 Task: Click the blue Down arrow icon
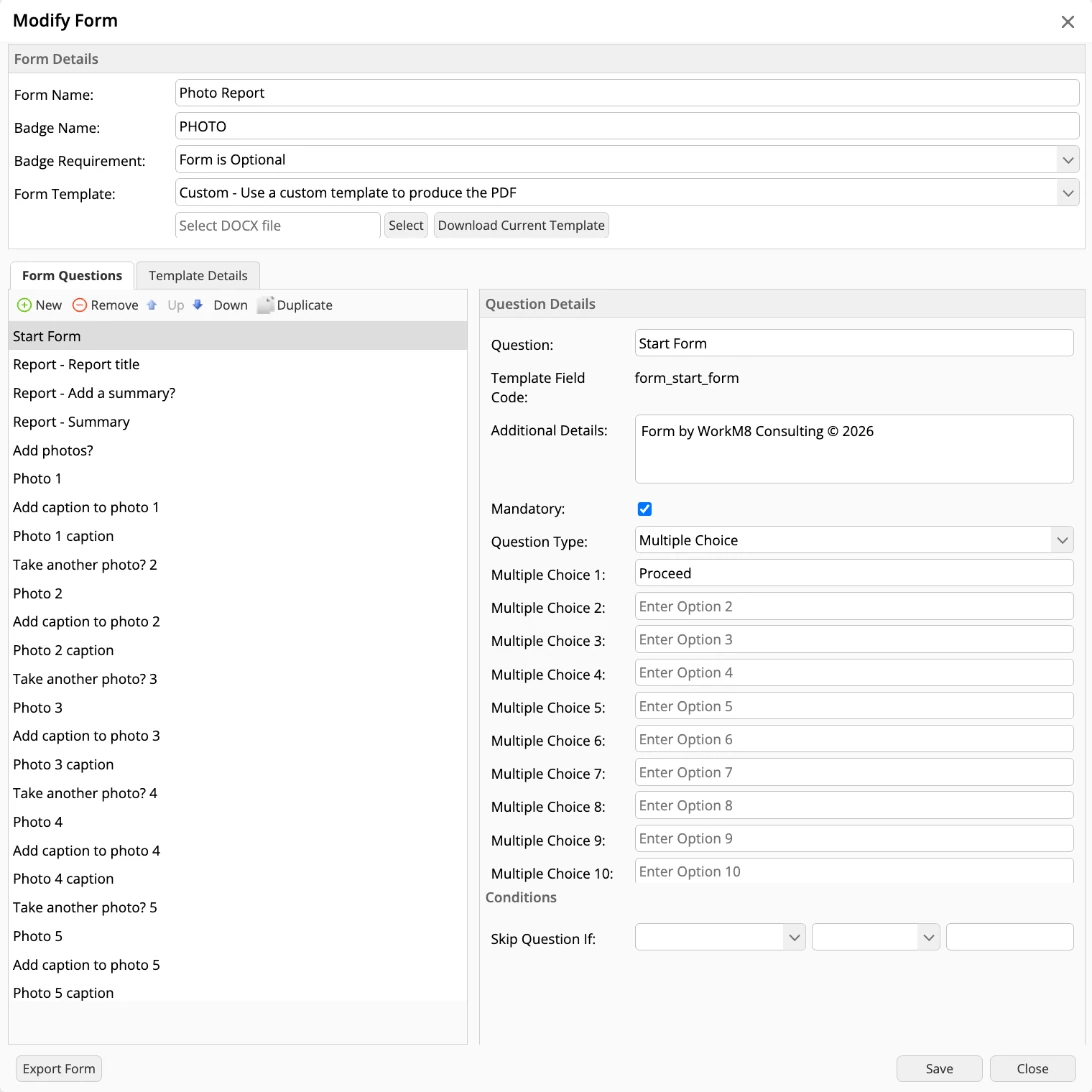198,305
